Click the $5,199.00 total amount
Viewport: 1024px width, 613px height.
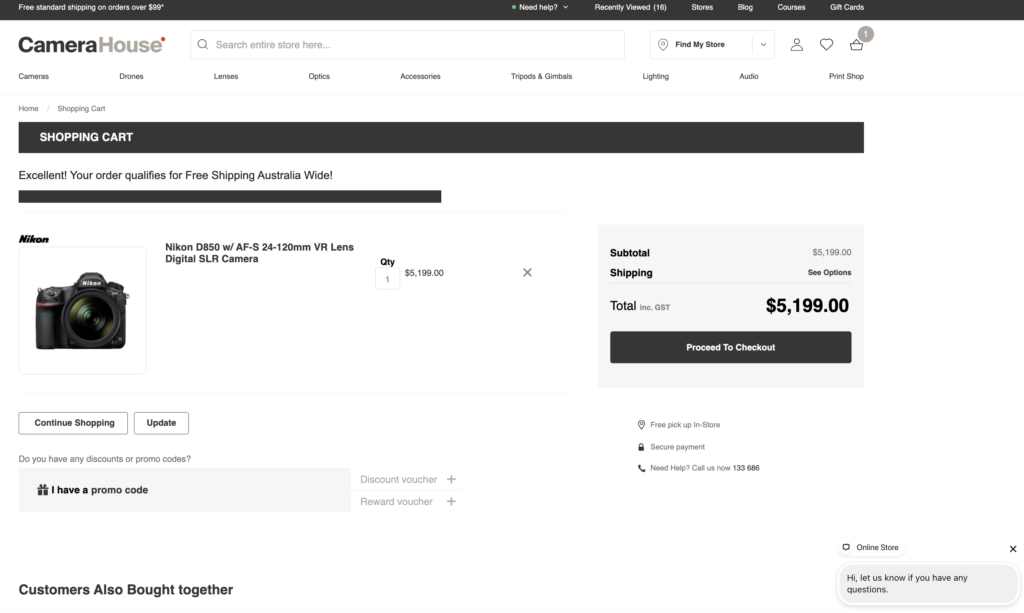[807, 306]
